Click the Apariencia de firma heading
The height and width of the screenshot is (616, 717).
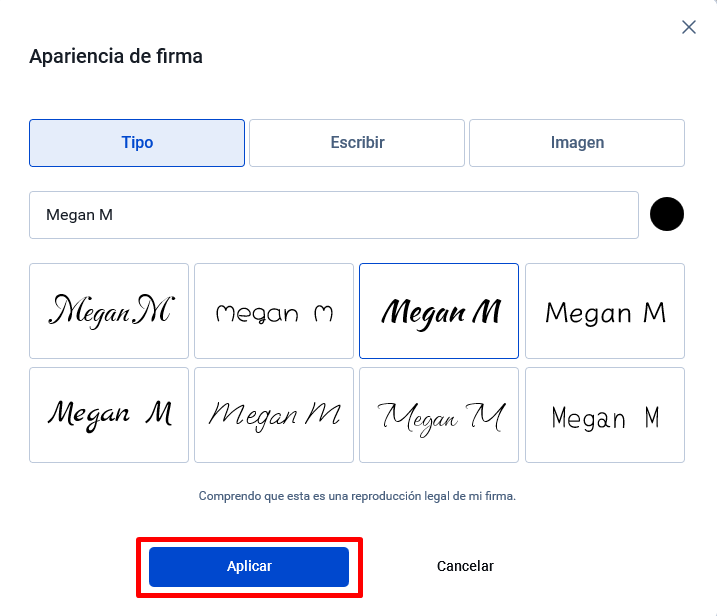tap(116, 56)
